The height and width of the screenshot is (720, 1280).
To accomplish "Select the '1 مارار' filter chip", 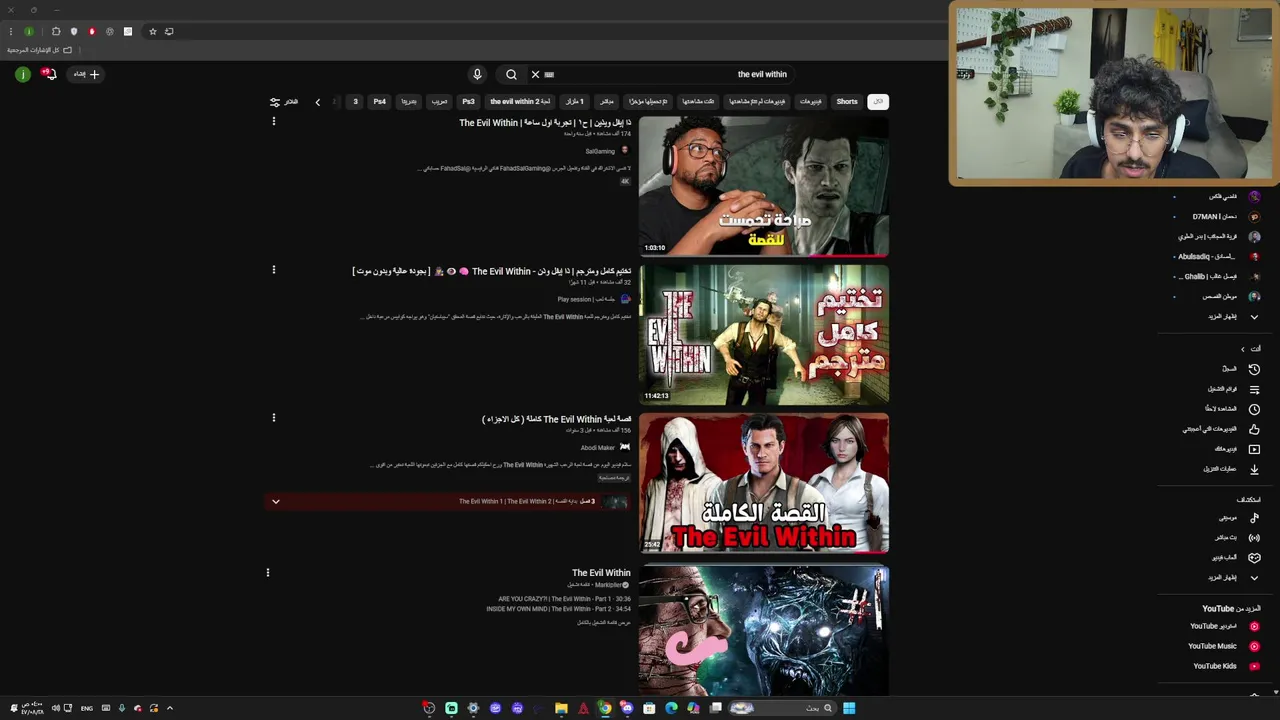I will coord(574,102).
